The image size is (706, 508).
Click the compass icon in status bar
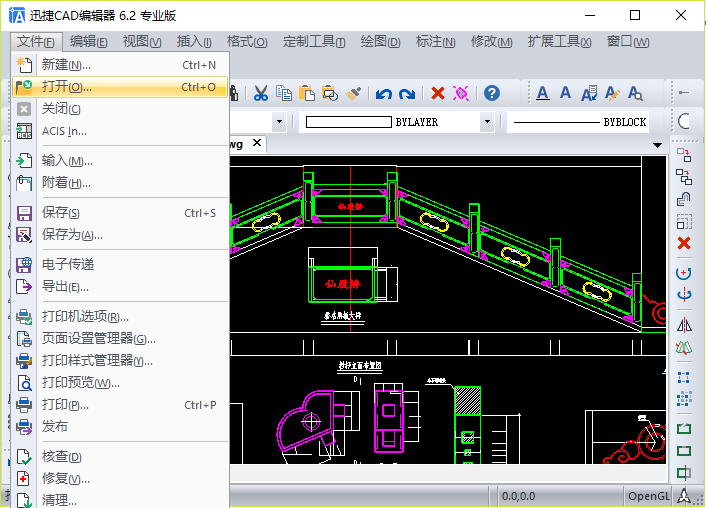click(684, 496)
